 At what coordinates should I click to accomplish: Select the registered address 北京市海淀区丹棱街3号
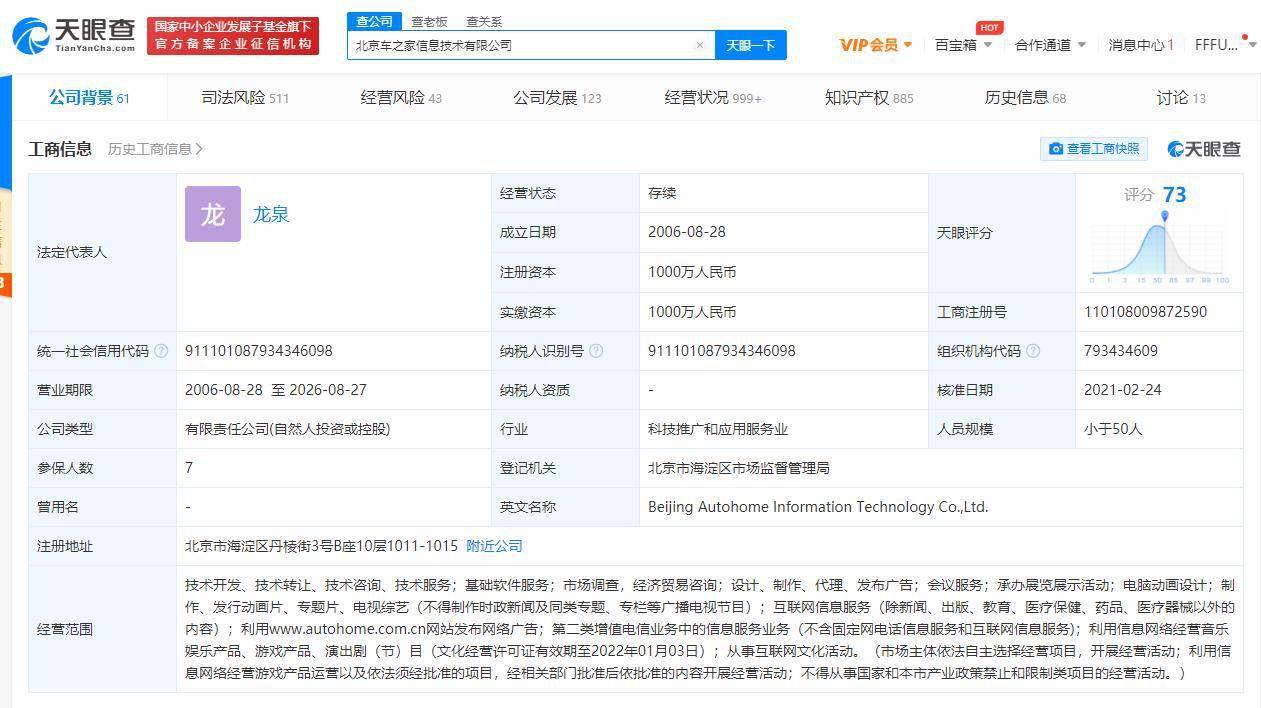[x=321, y=546]
